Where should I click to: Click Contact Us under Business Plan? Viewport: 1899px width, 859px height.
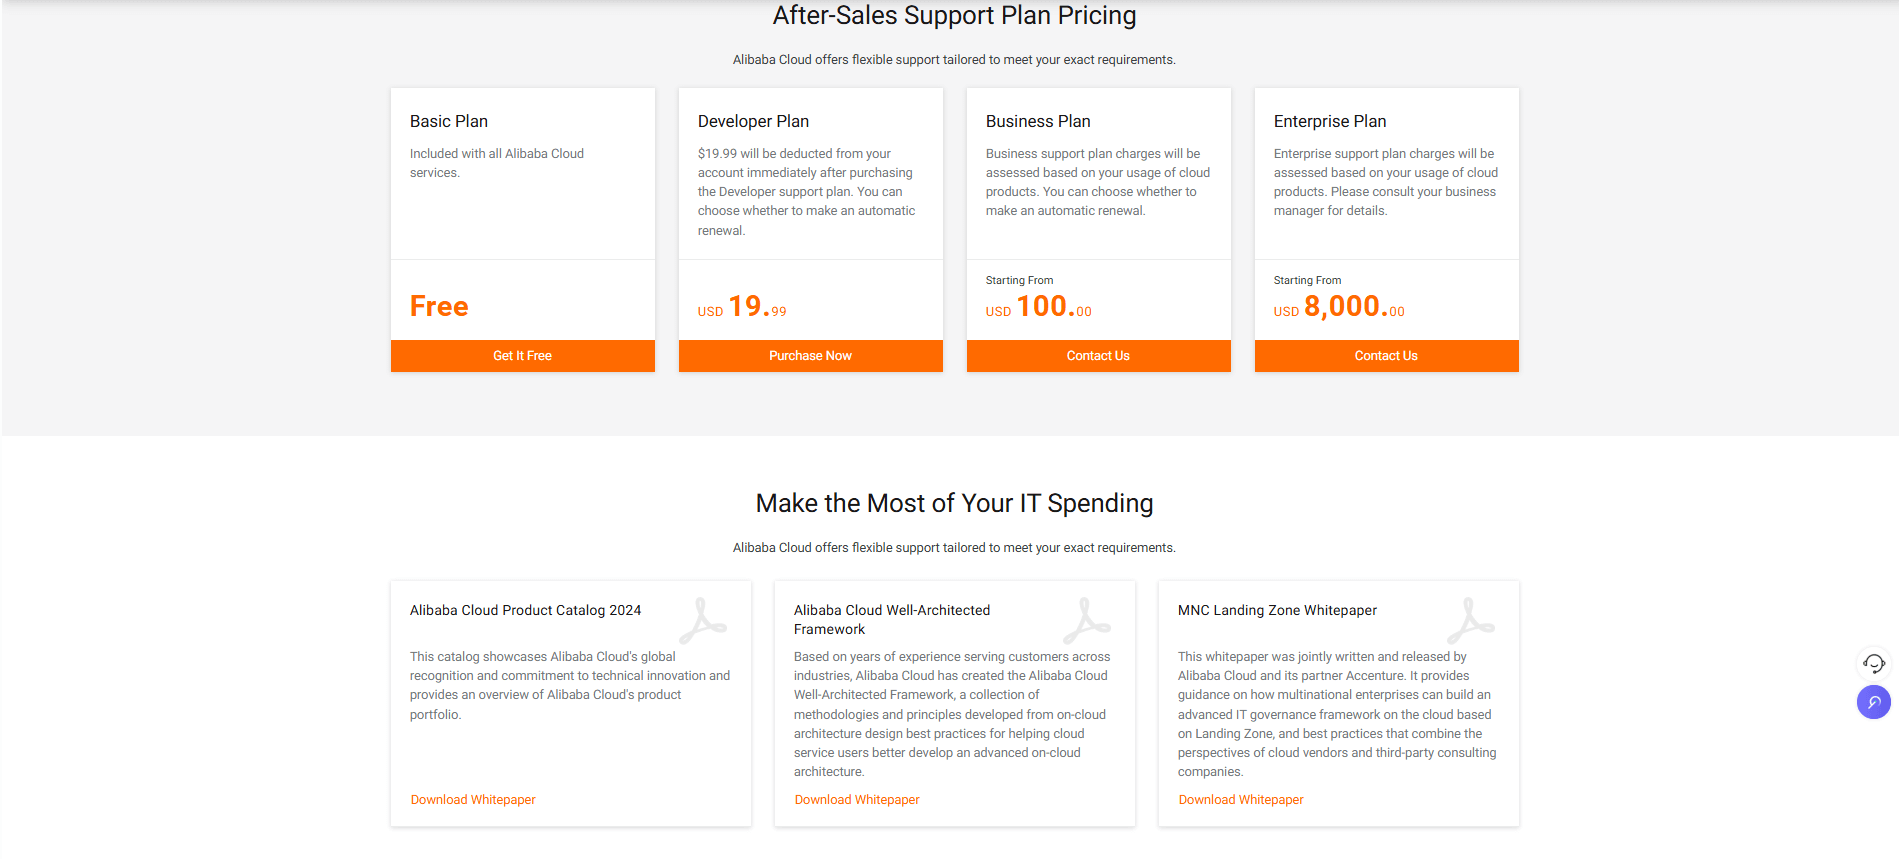coord(1098,356)
